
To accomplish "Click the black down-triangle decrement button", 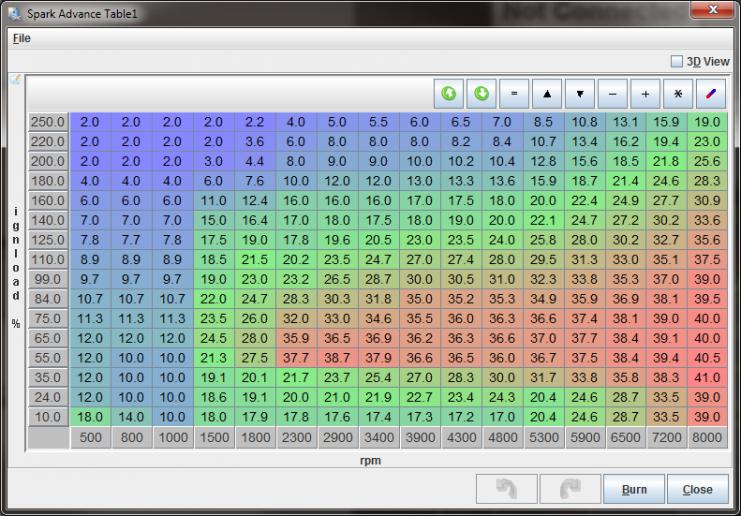I will pos(580,94).
